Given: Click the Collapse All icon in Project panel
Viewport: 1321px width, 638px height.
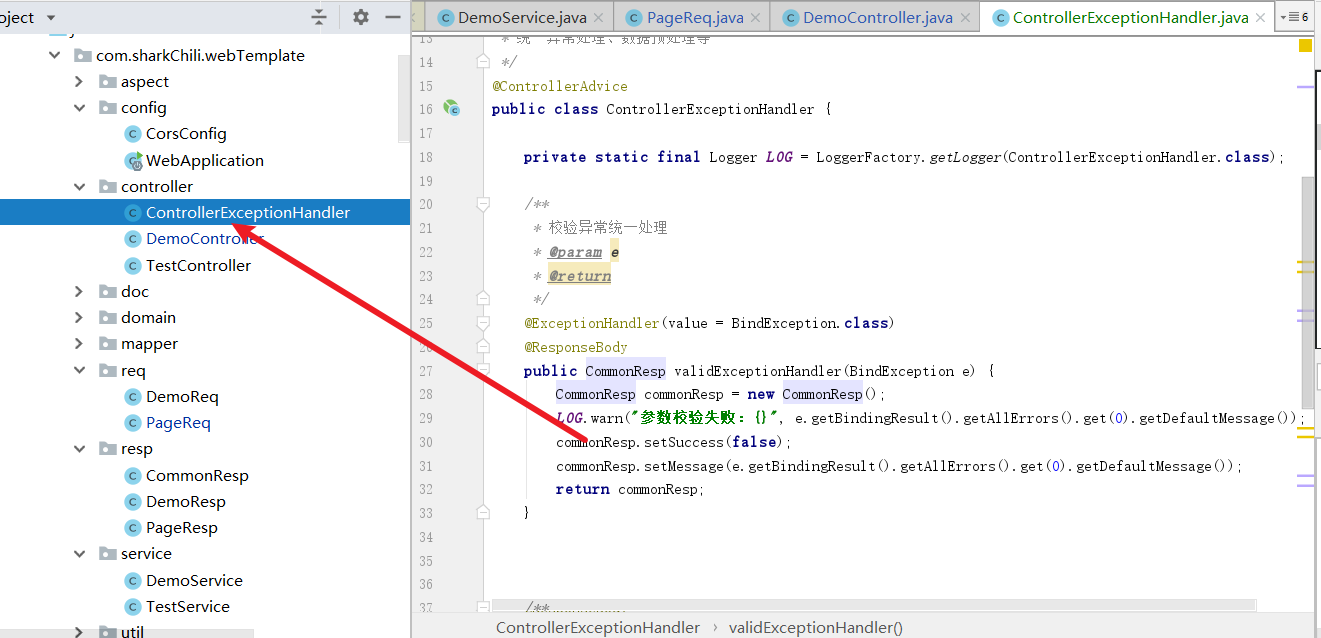Looking at the screenshot, I should 319,17.
